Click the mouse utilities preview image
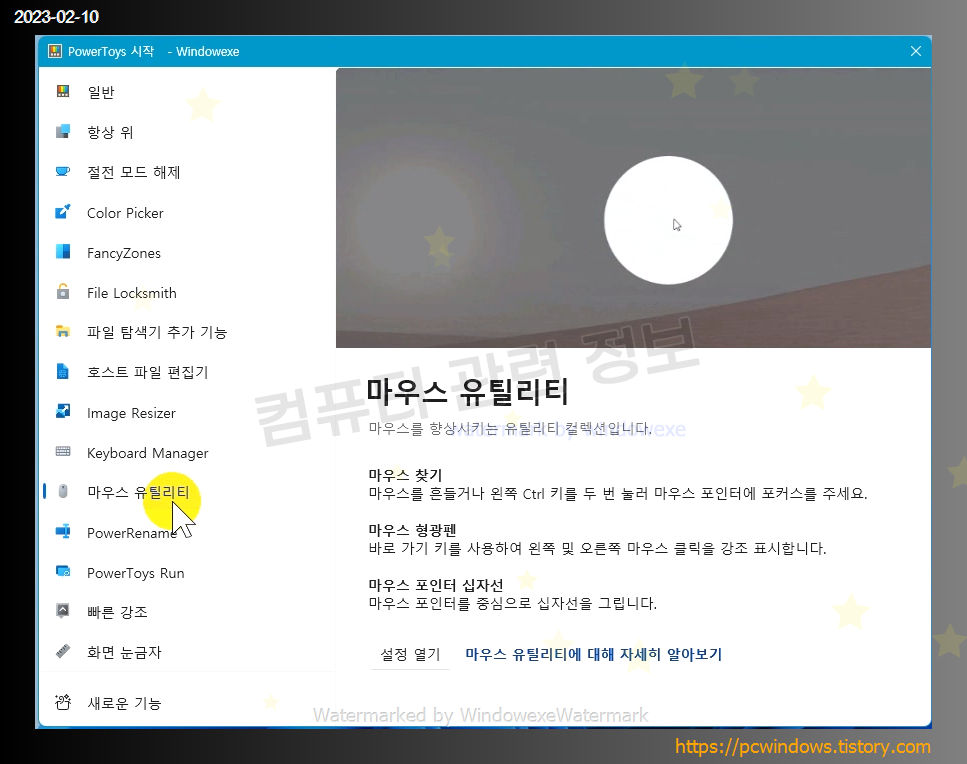This screenshot has width=967, height=764. click(x=633, y=208)
